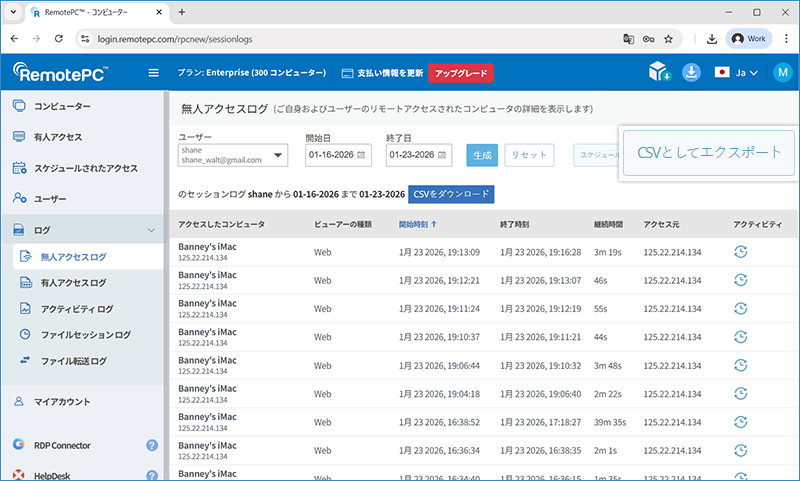Bookmark this page with star icon
Screen dimensions: 800x481
[668, 39]
